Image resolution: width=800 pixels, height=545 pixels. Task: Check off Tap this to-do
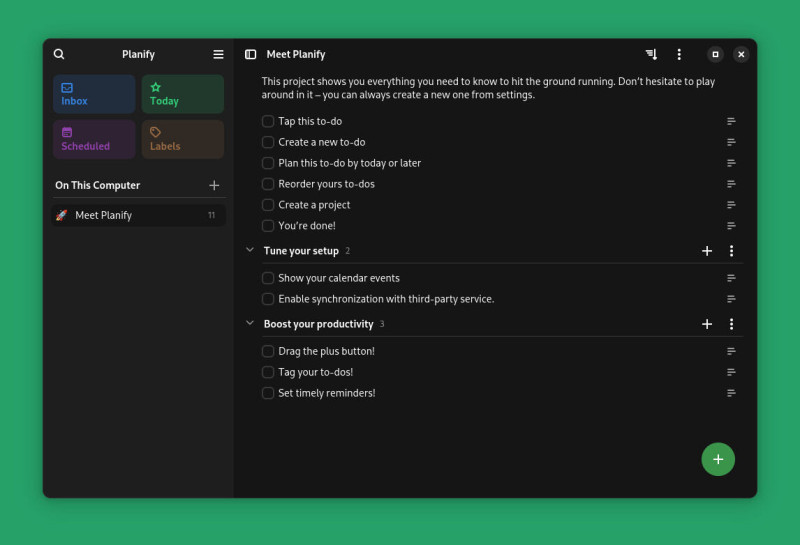pyautogui.click(x=268, y=121)
